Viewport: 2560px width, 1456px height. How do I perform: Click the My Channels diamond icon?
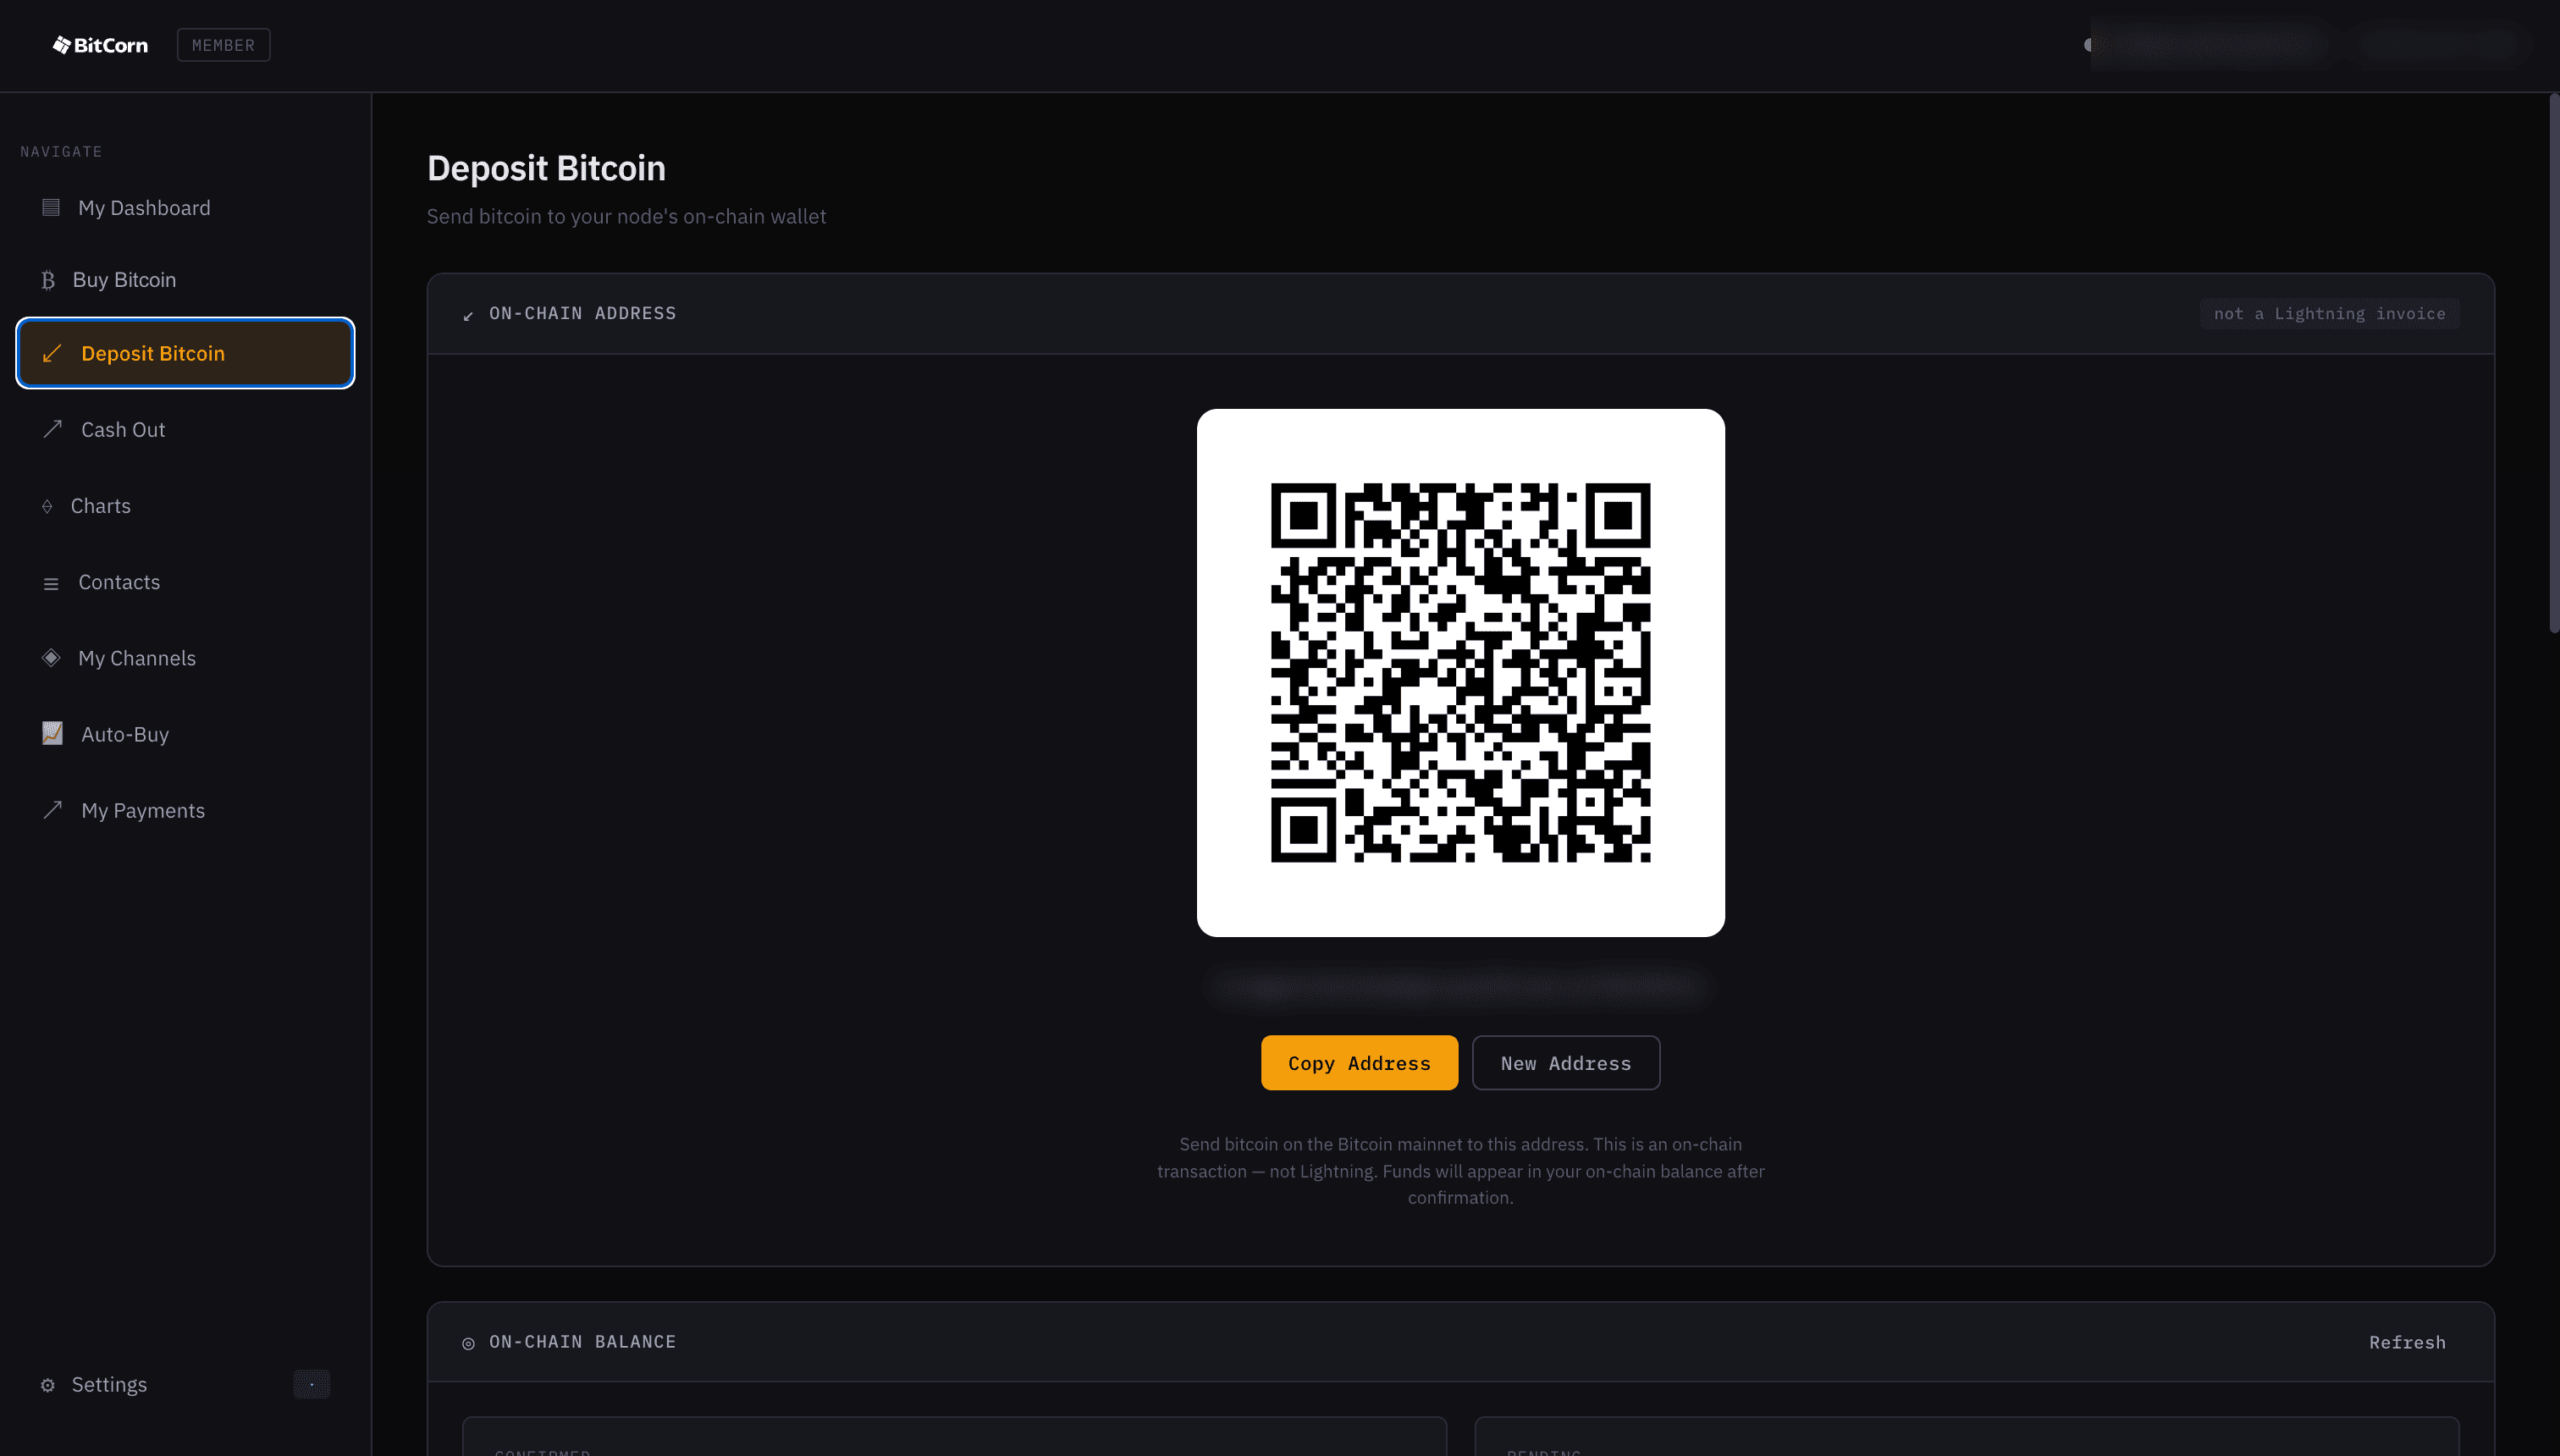pos(51,658)
